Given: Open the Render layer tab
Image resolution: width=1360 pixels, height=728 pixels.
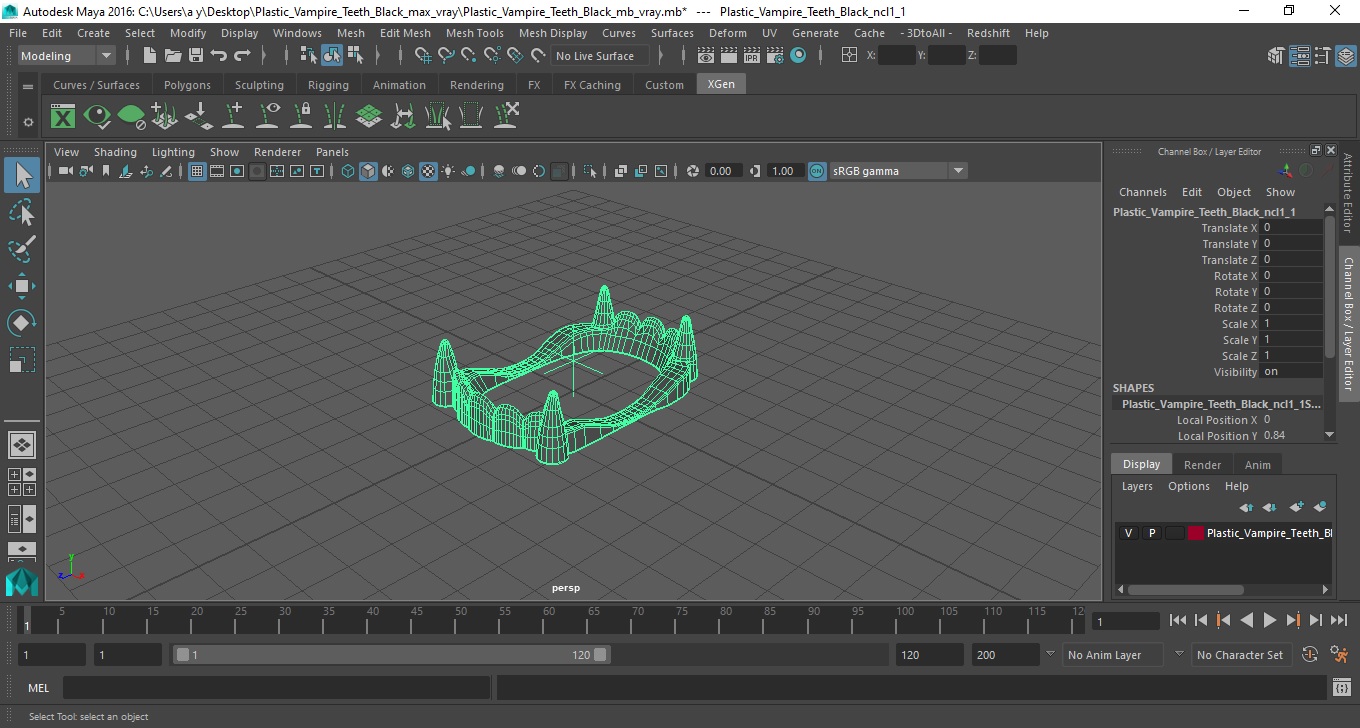Looking at the screenshot, I should click(1202, 465).
